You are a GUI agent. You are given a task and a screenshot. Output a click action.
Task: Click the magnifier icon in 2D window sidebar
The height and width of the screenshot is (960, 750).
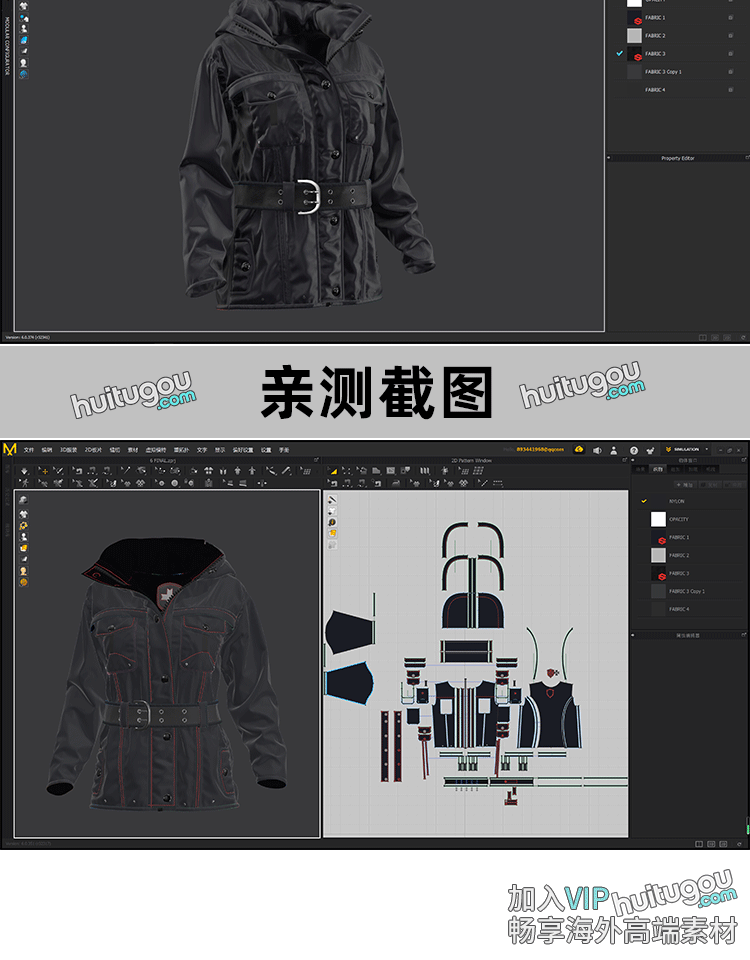[332, 522]
